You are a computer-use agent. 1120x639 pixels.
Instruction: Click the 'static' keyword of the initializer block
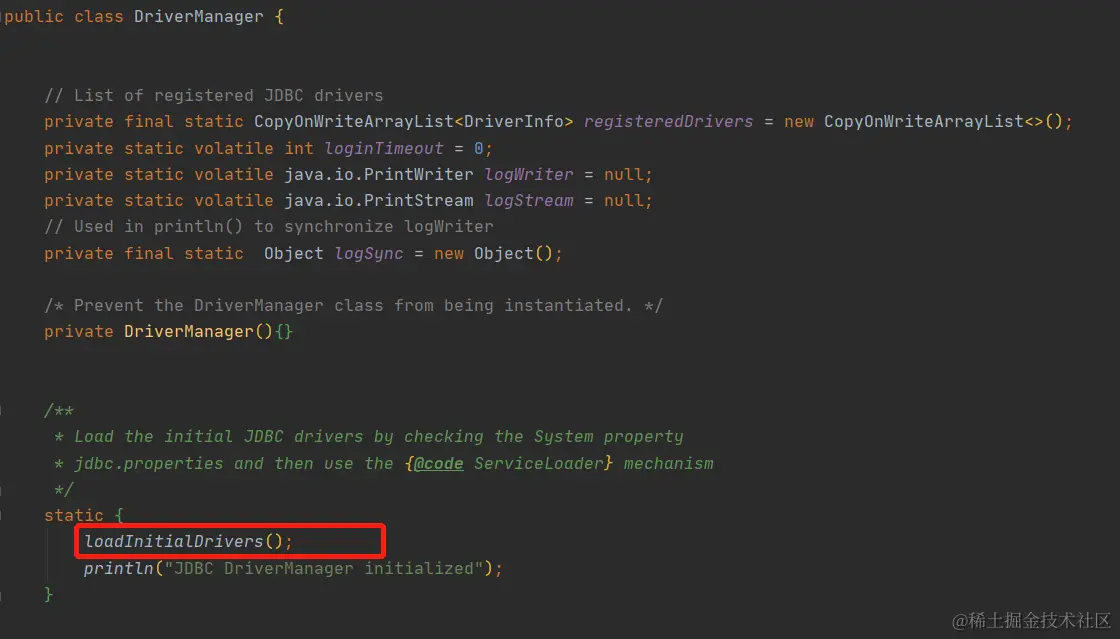pyautogui.click(x=74, y=515)
